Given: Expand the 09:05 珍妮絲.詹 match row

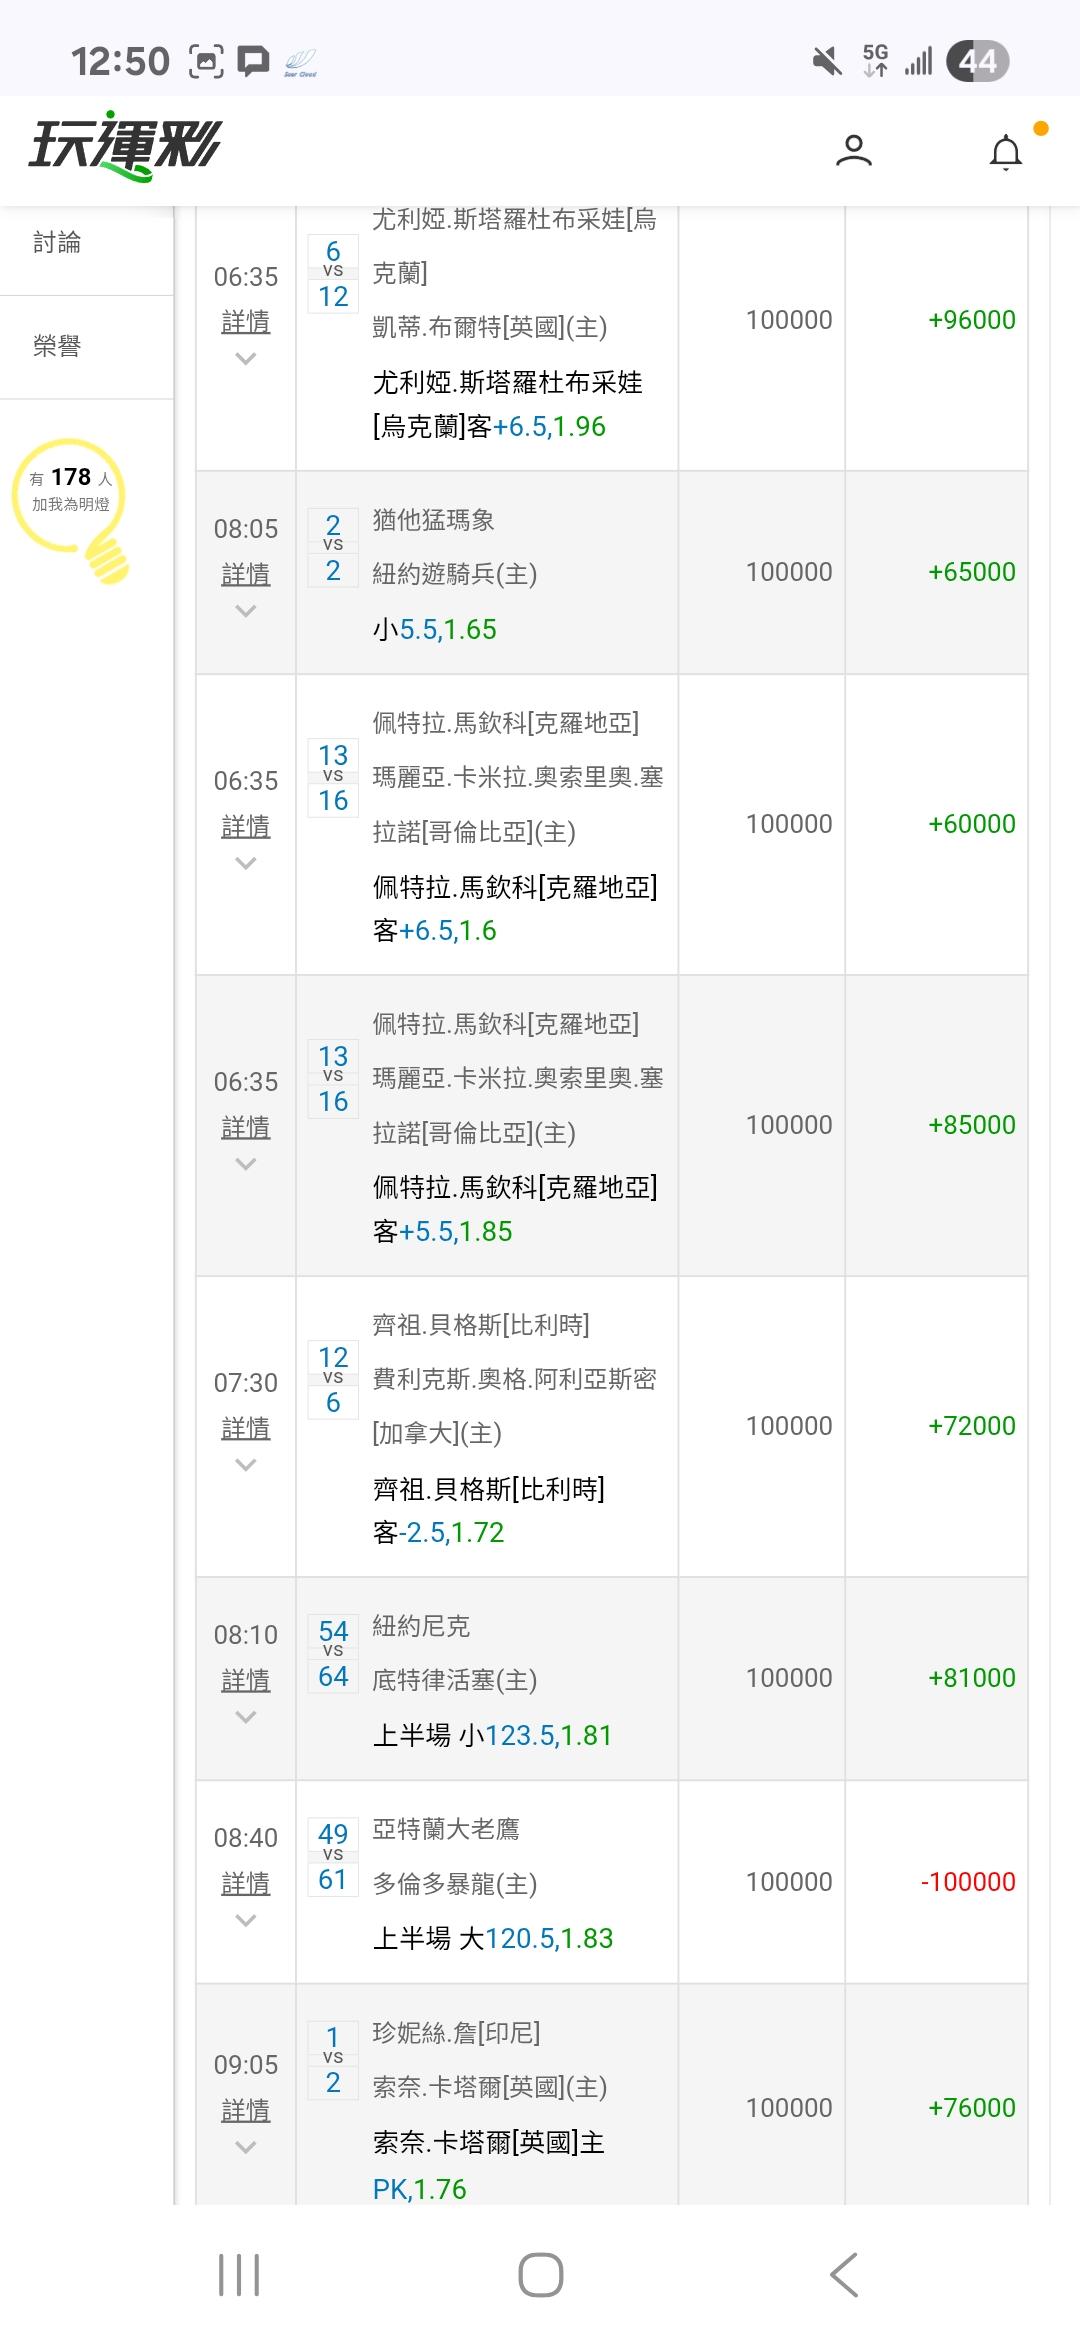Looking at the screenshot, I should [x=245, y=2147].
